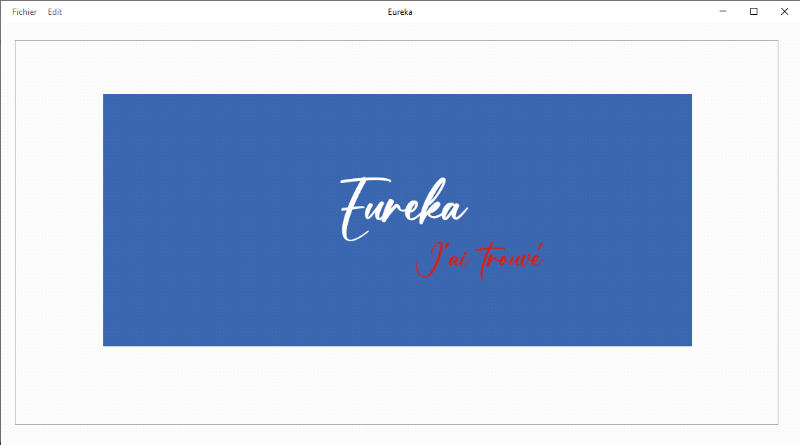Open the Fichier menu
The image size is (800, 445).
click(24, 12)
